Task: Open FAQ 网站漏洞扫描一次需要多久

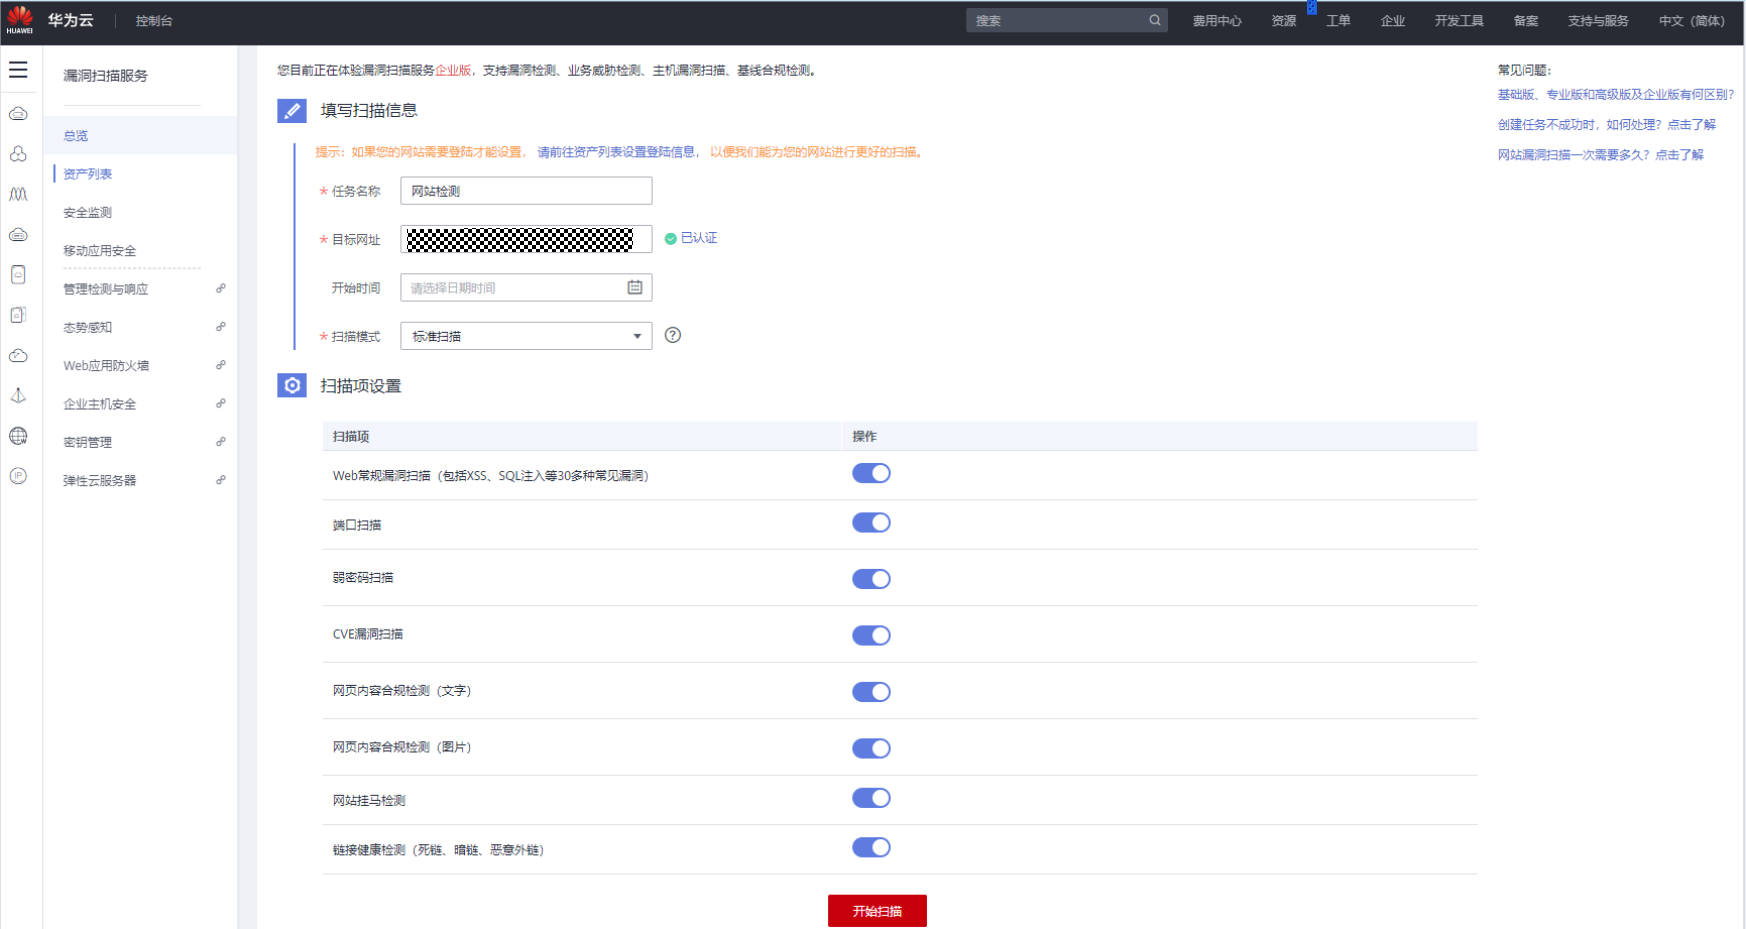Action: [1600, 155]
